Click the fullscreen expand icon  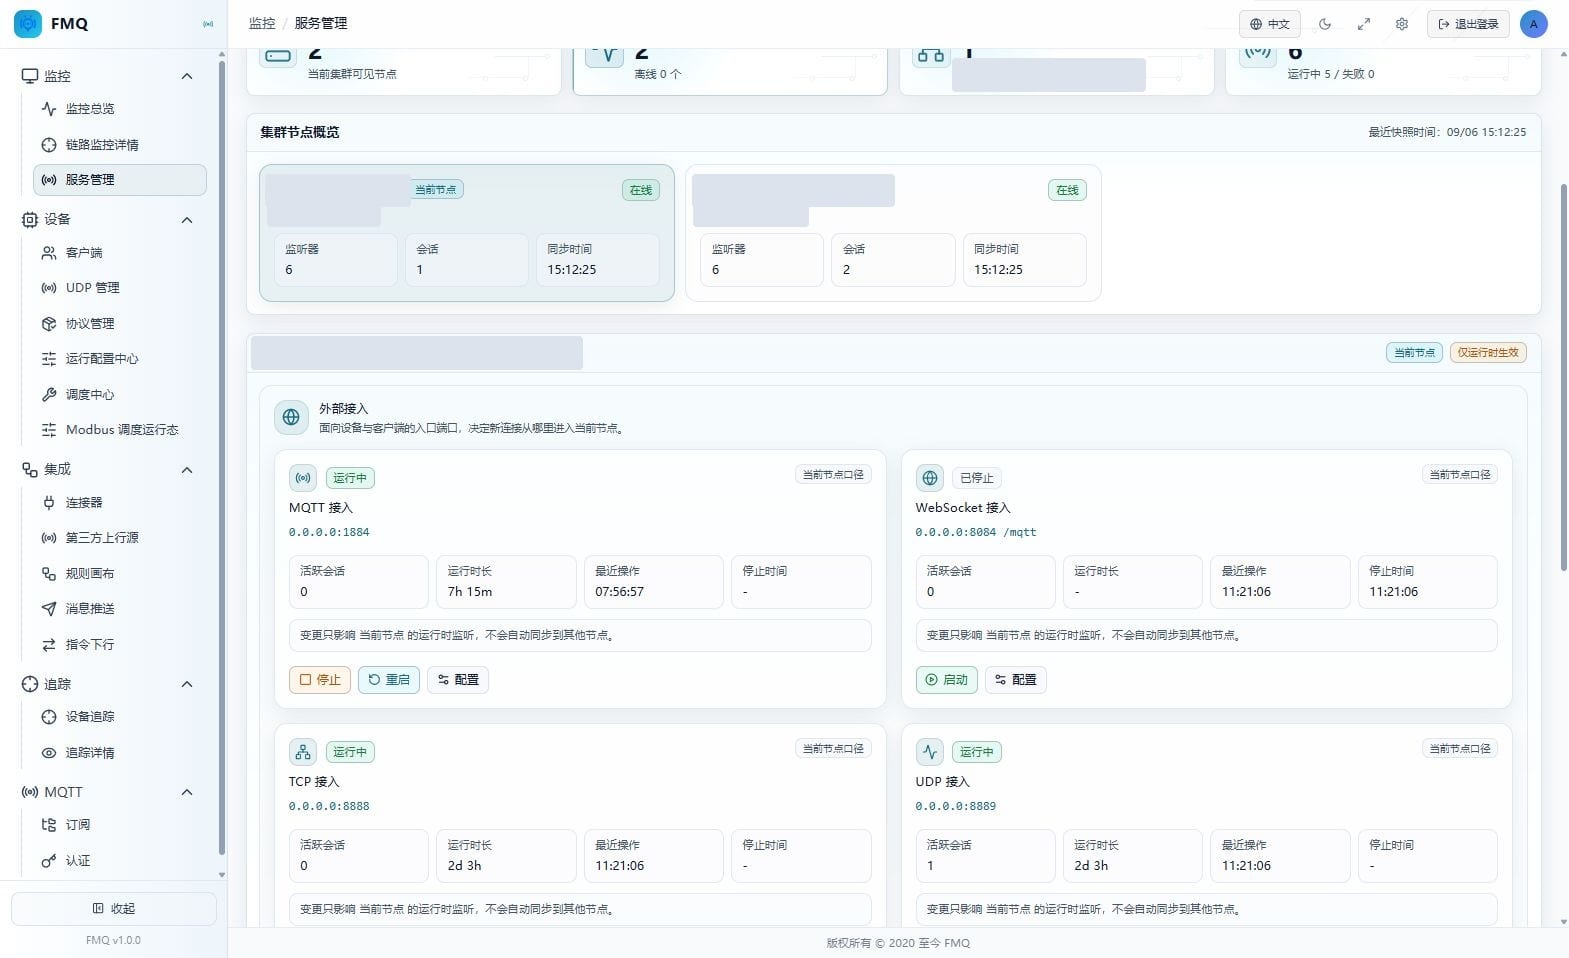(1364, 24)
